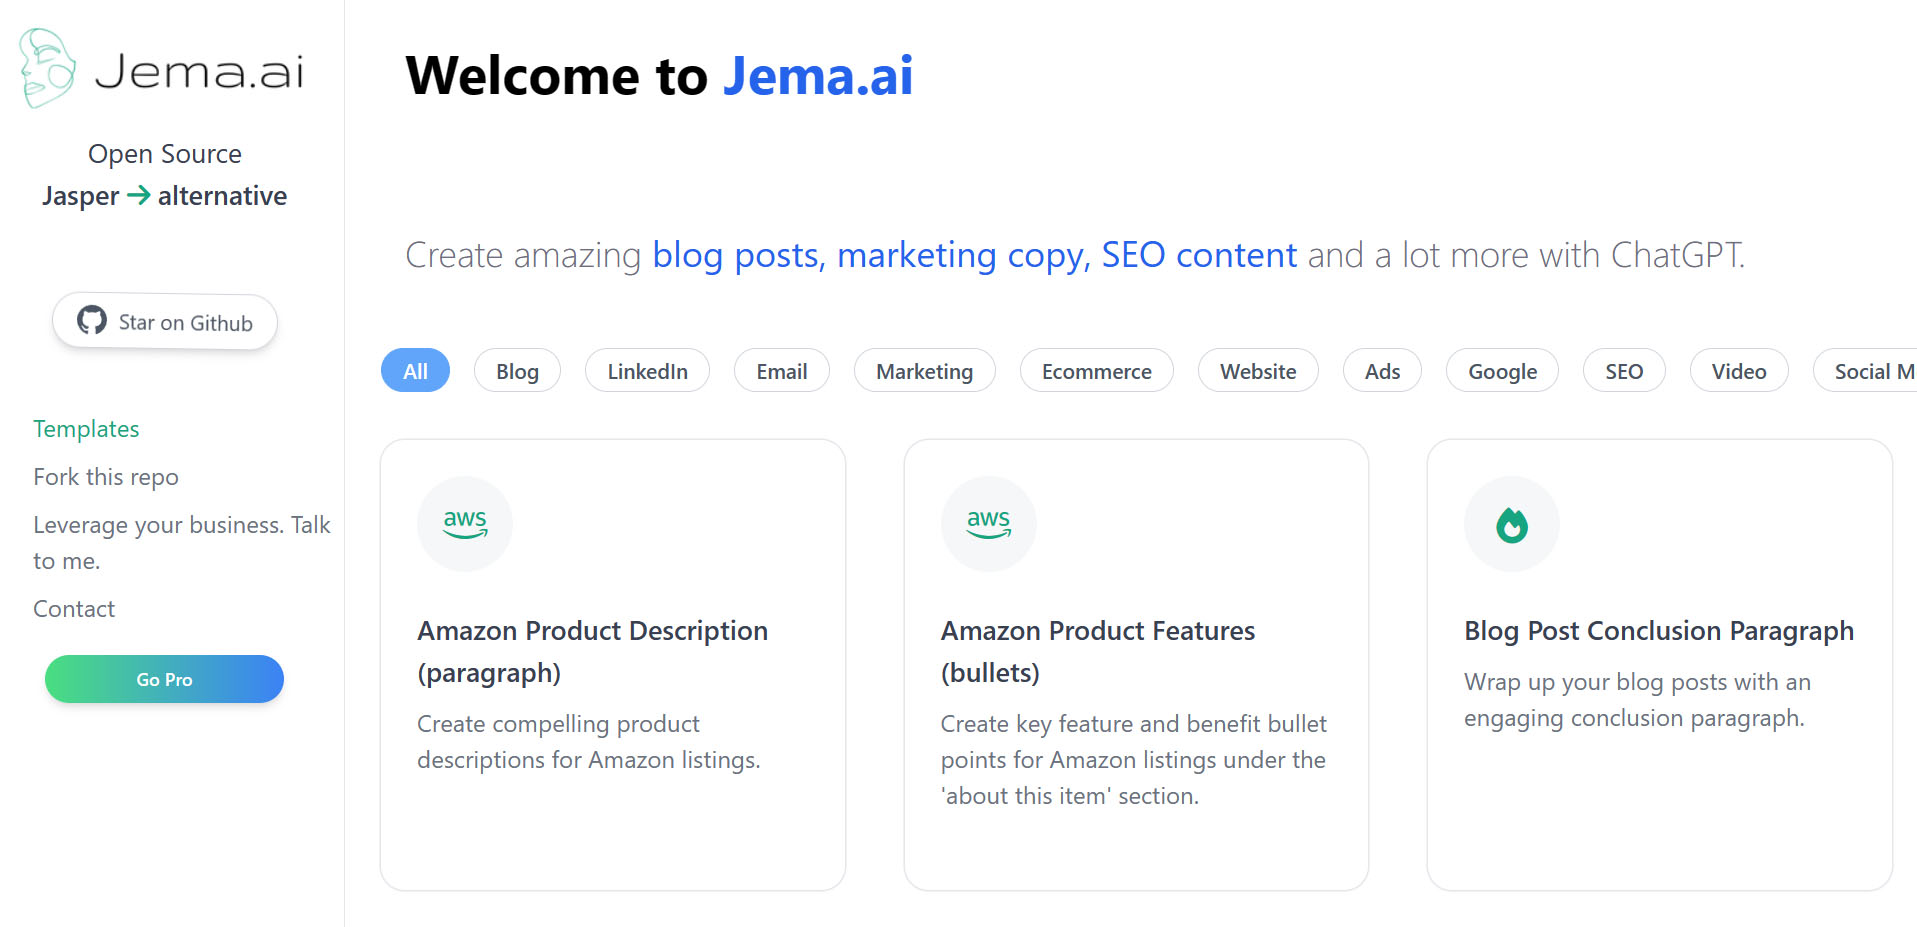The height and width of the screenshot is (927, 1917).
Task: Select the All filter tab
Action: (415, 371)
